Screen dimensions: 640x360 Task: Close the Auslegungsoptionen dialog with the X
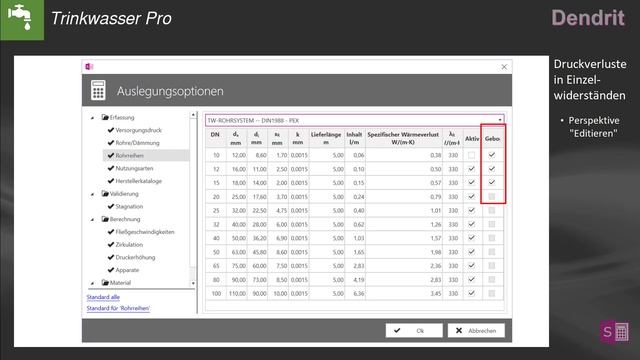pos(504,67)
